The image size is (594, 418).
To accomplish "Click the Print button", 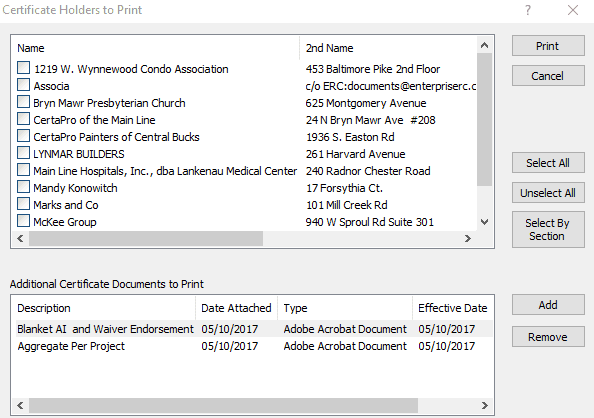I will click(x=548, y=46).
